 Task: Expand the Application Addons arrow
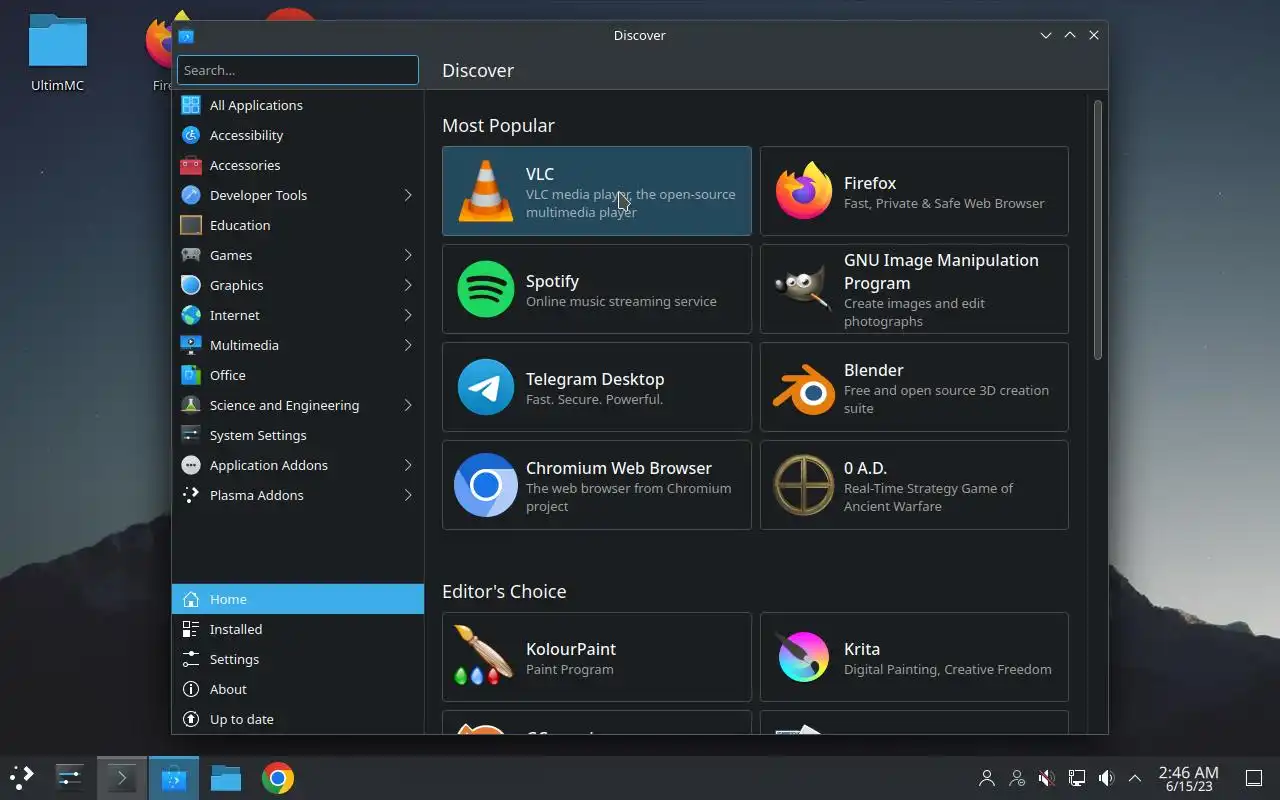408,465
